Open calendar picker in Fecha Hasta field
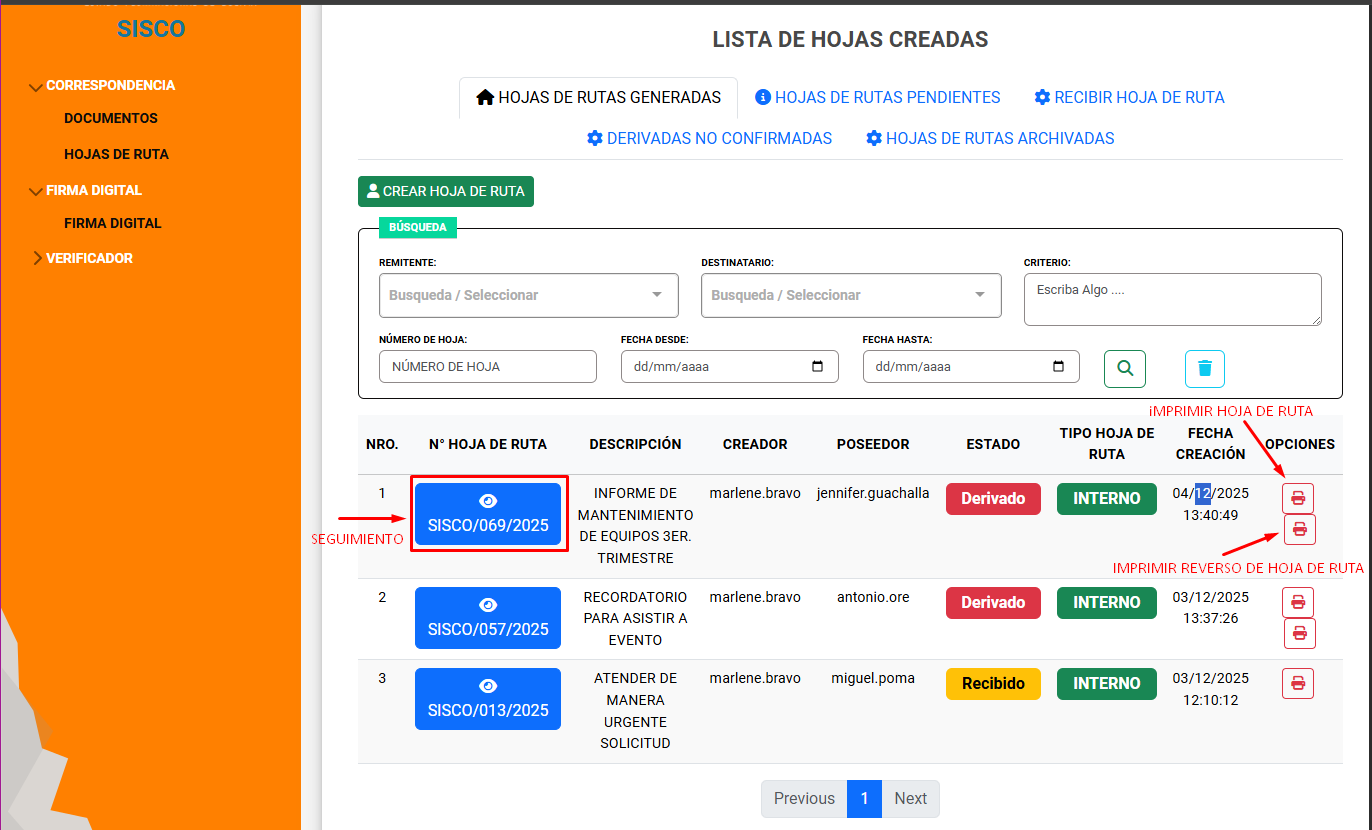Viewport: 1372px width, 830px height. (x=1059, y=366)
